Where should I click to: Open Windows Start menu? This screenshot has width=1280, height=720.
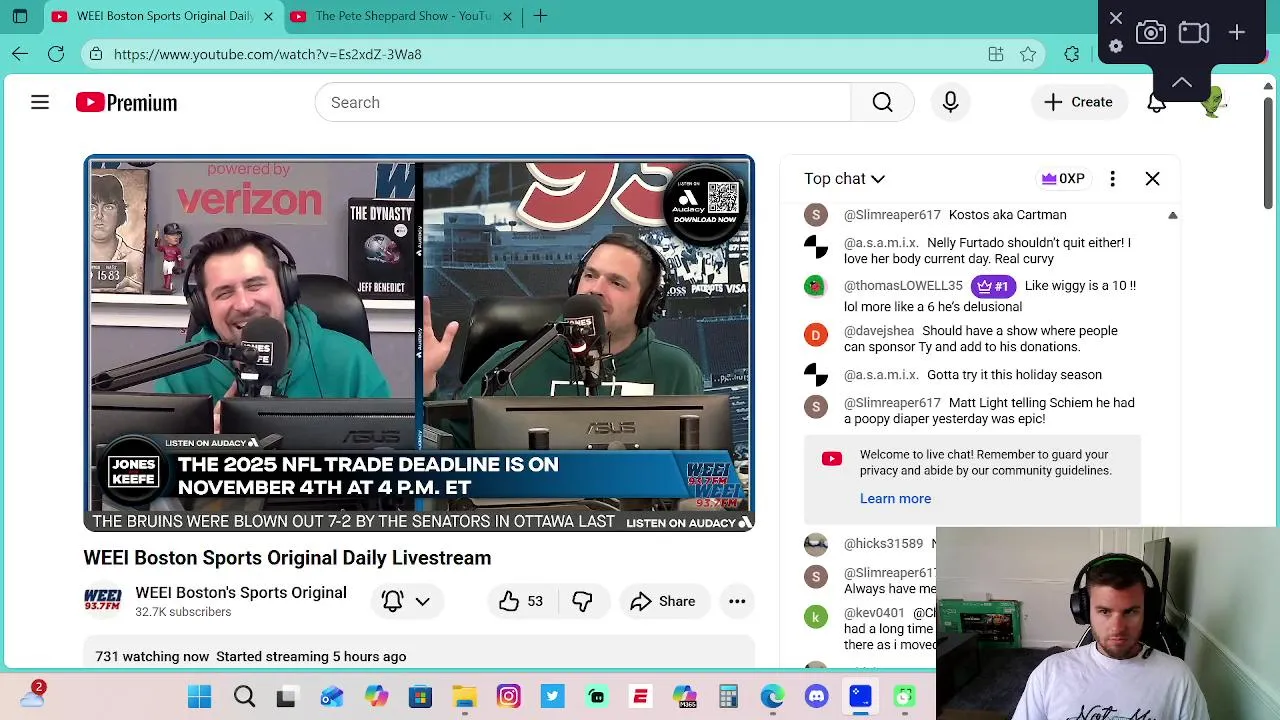click(199, 697)
